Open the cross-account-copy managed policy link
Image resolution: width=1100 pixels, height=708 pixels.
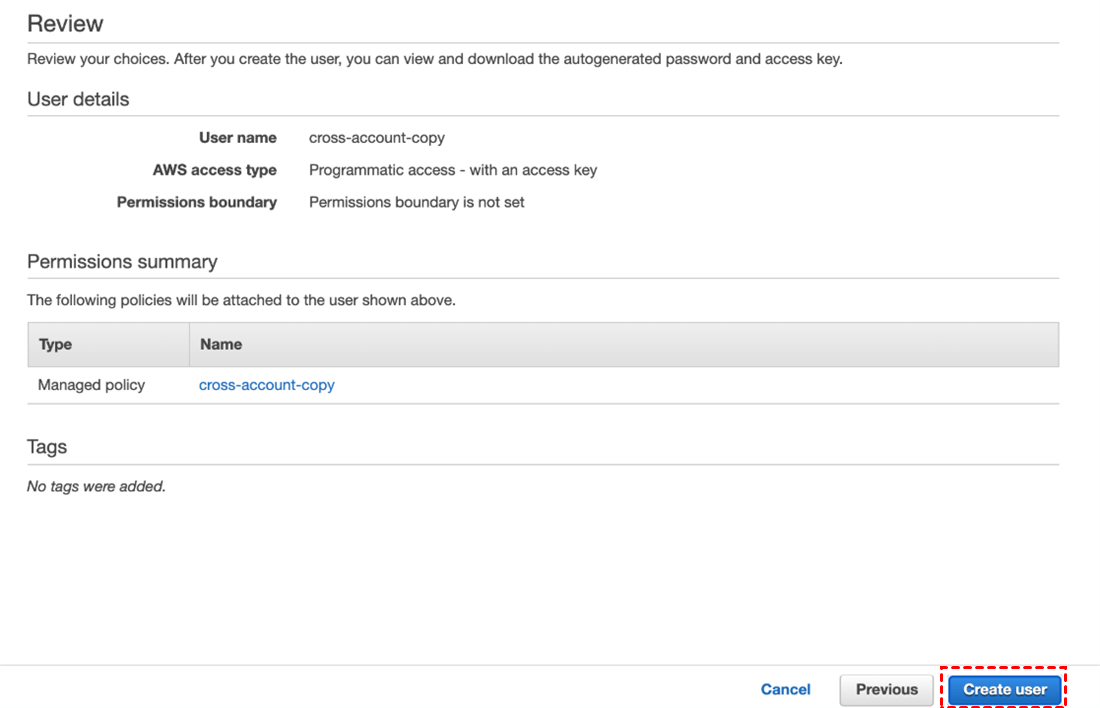click(267, 385)
